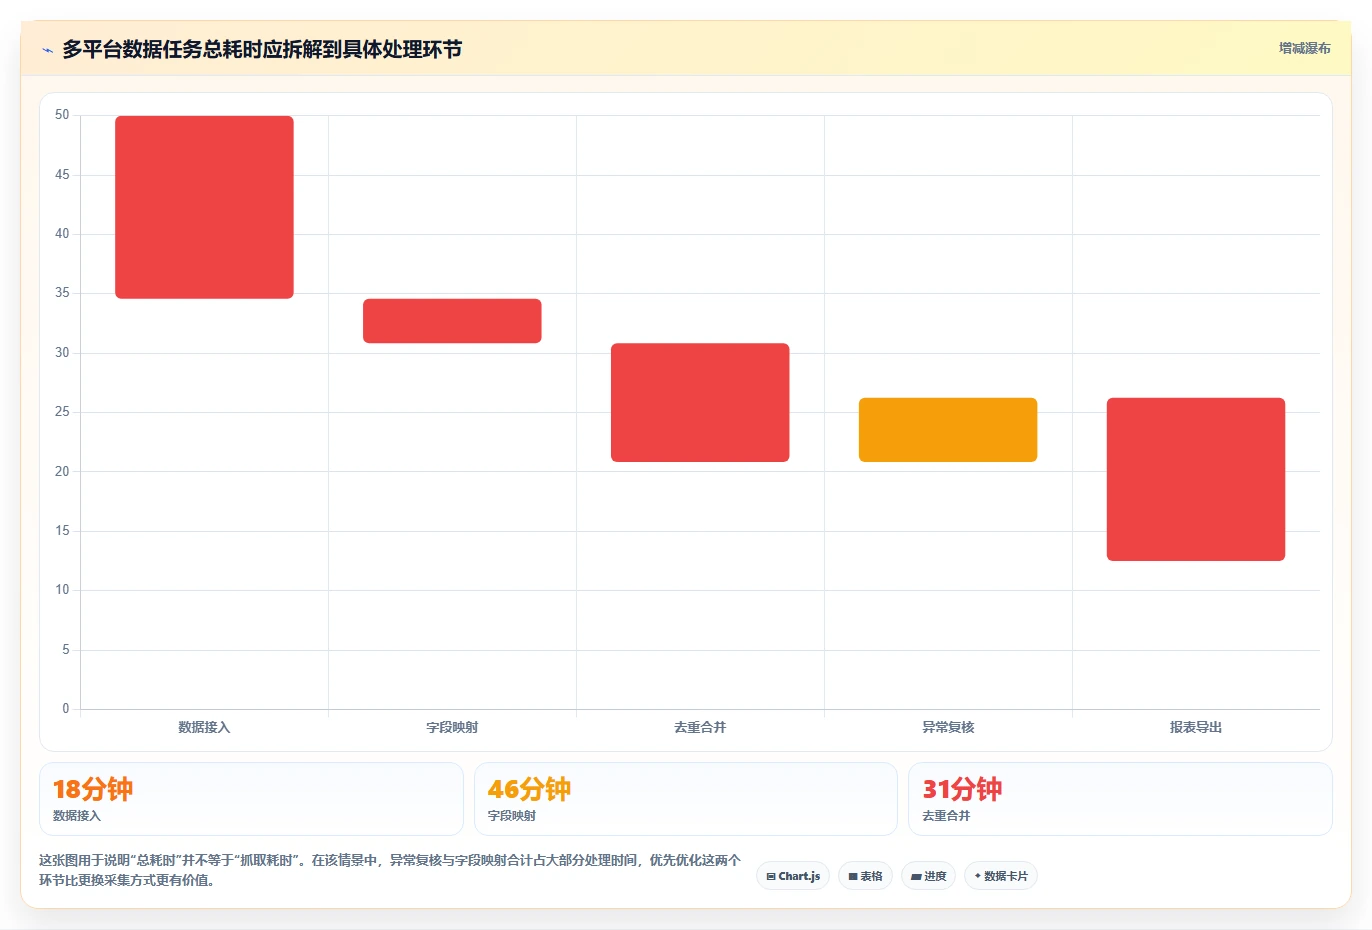1372x930 pixels.
Task: Select the Chart.js chip
Action: click(x=793, y=876)
